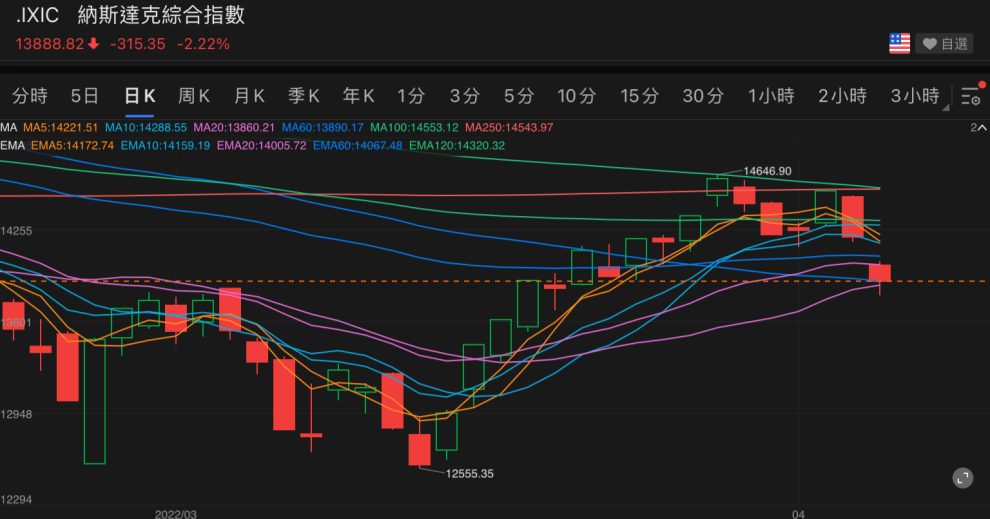This screenshot has height=519, width=990.
Task: Select the 周K weekly candlestick tab
Action: 193,96
